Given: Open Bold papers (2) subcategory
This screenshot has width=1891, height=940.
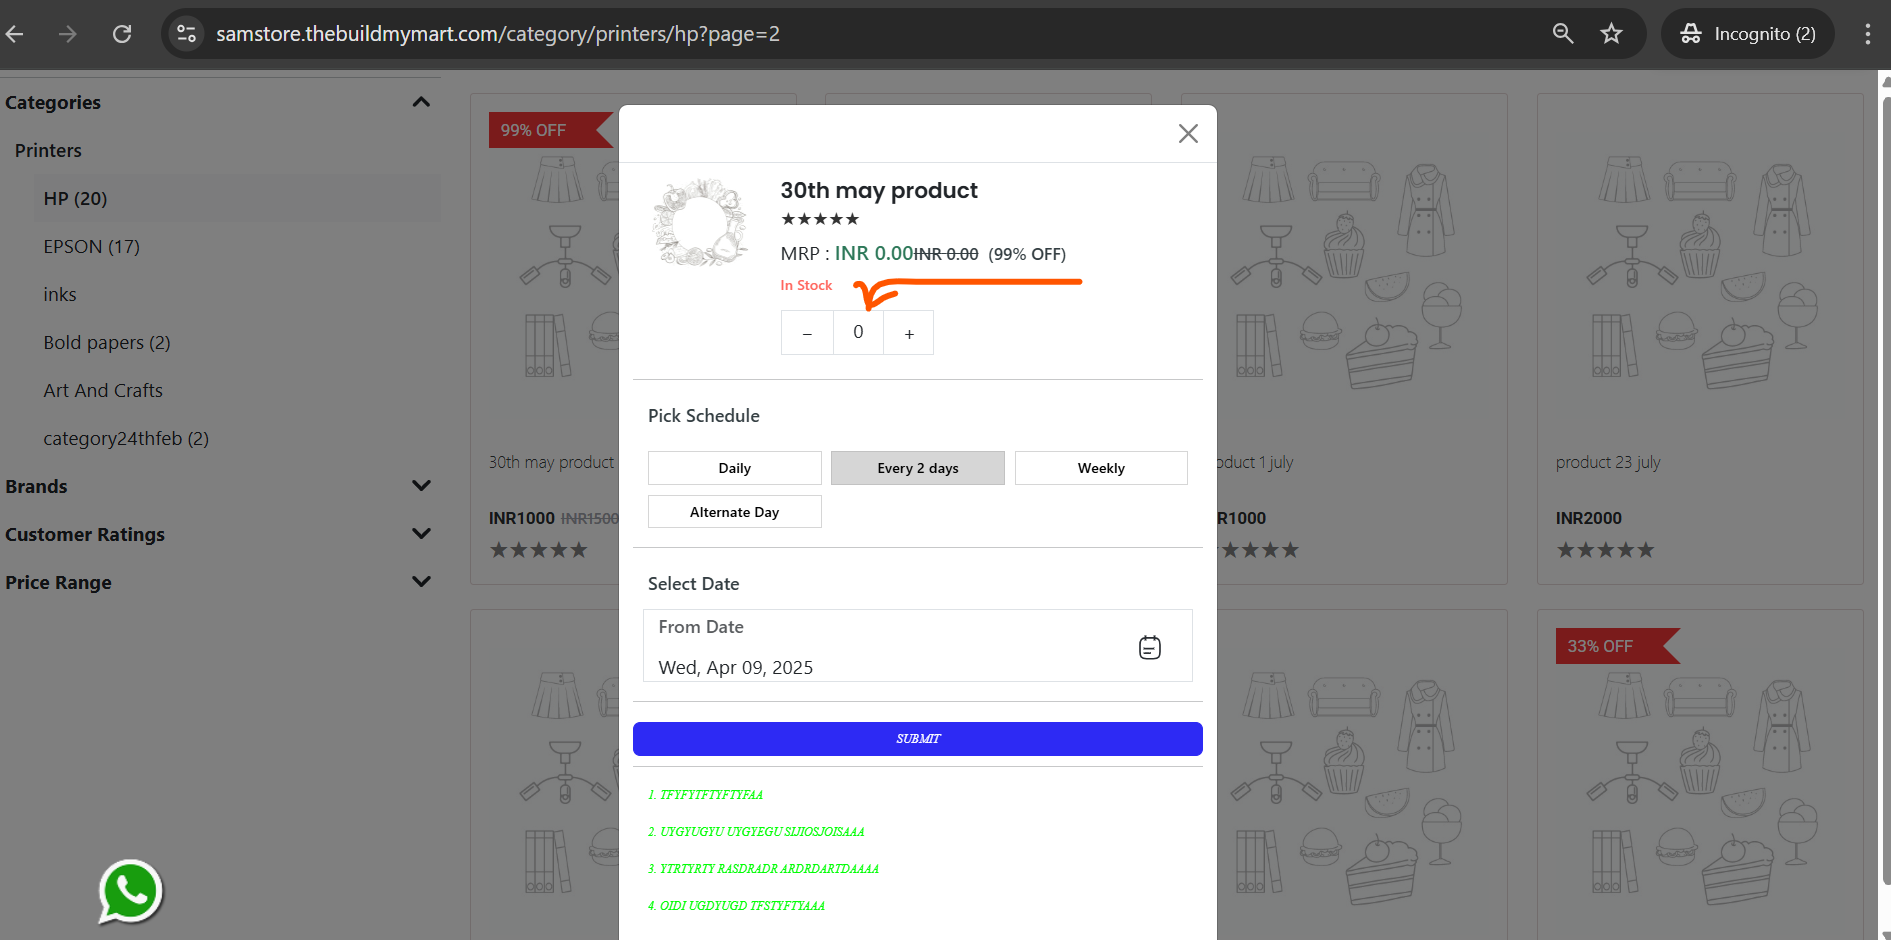Looking at the screenshot, I should click(x=107, y=343).
